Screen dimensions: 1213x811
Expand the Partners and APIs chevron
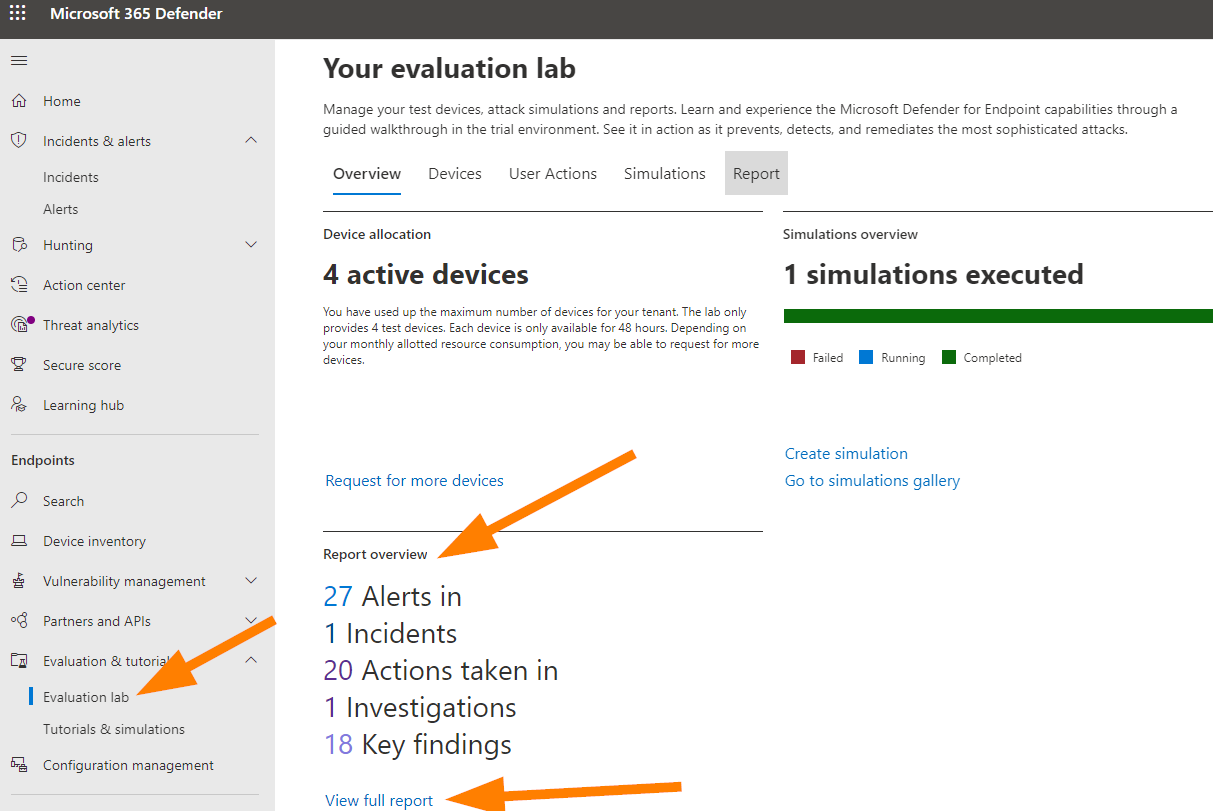coord(251,620)
